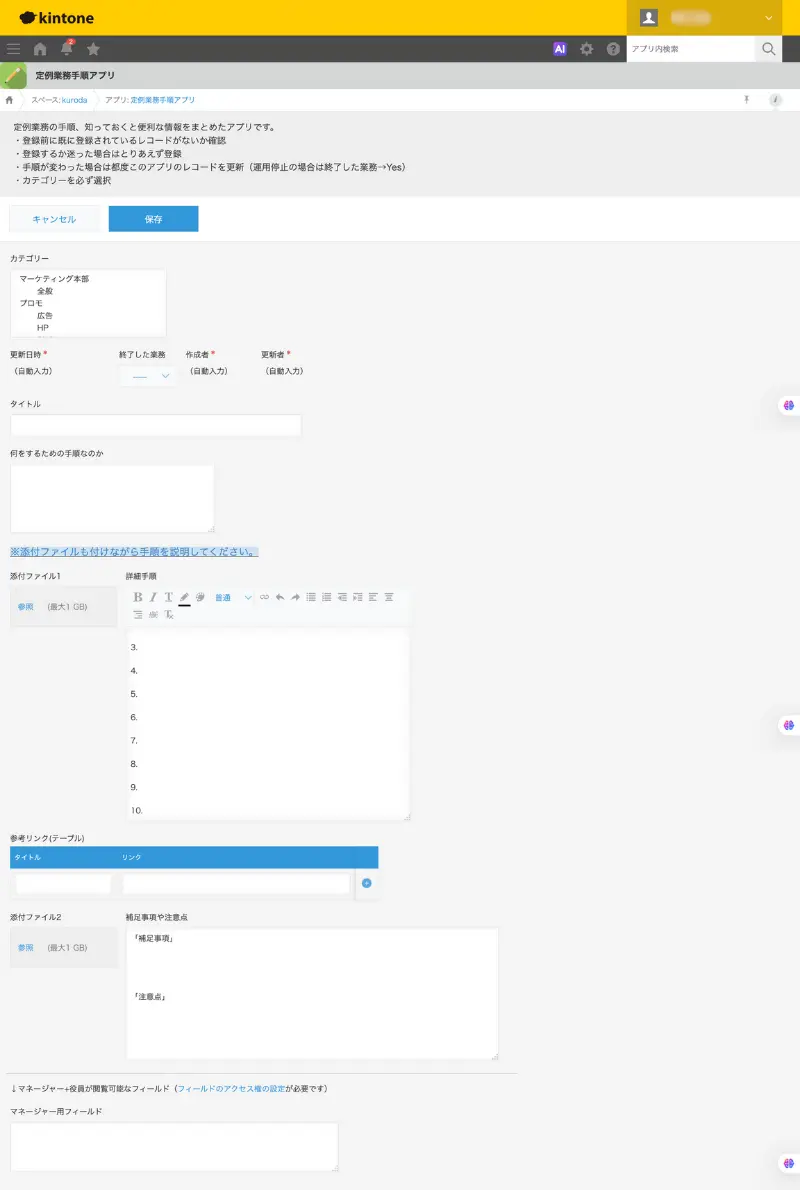This screenshot has height=1190, width=800.
Task: Click the タイトル input field
Action: (155, 426)
